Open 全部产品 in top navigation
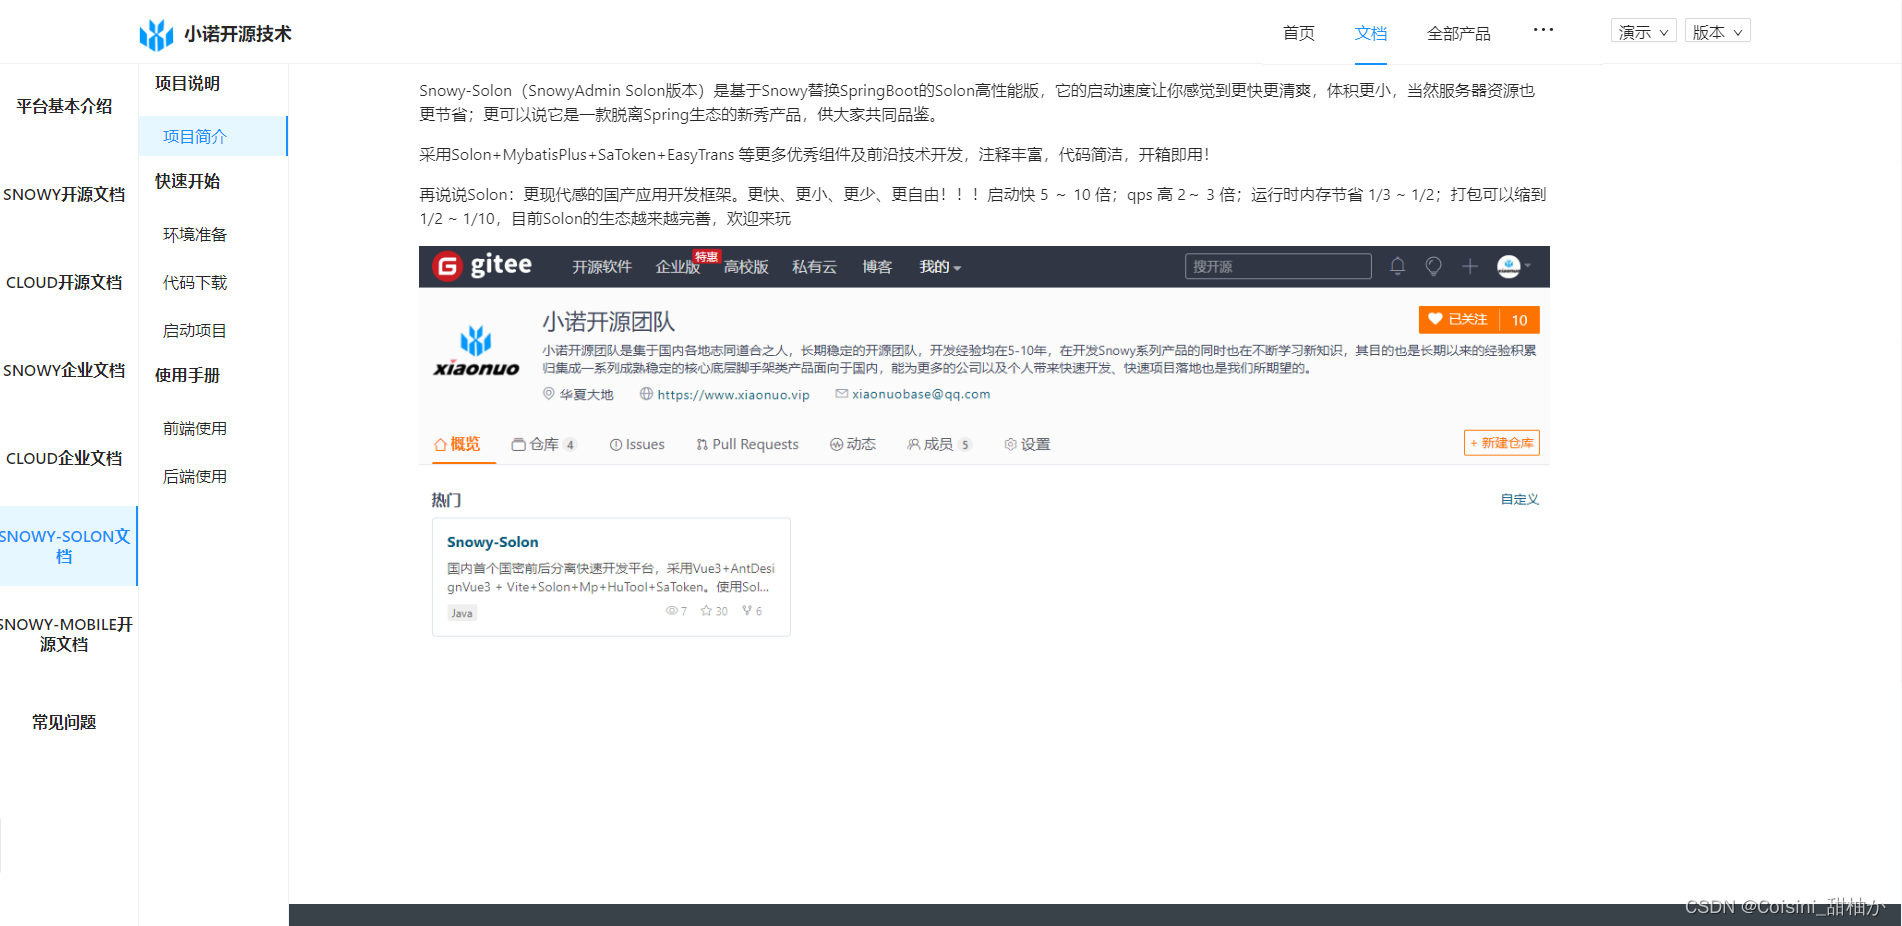This screenshot has width=1902, height=926. pos(1458,33)
